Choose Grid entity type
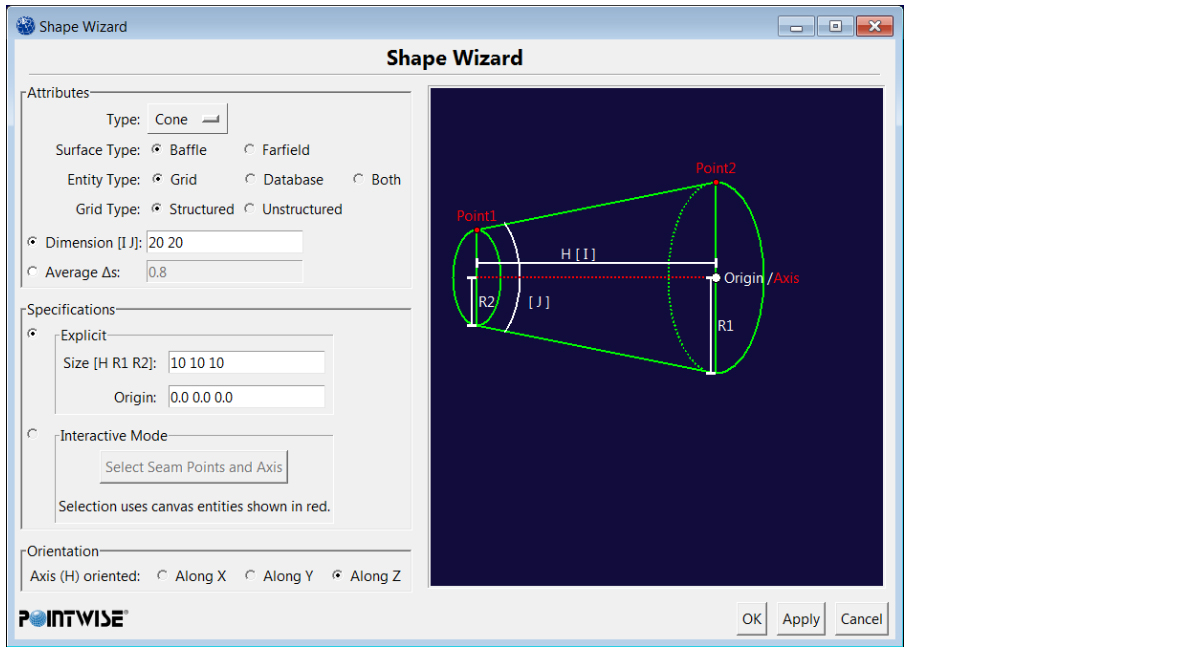The width and height of the screenshot is (1200, 653). point(157,180)
